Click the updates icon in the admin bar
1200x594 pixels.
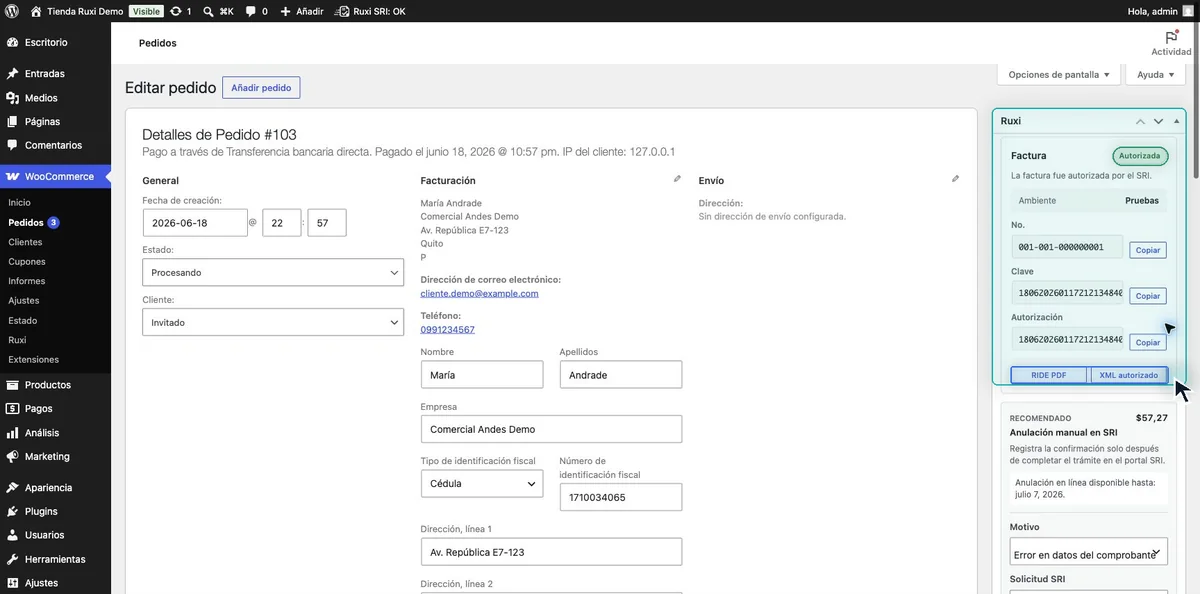176,11
